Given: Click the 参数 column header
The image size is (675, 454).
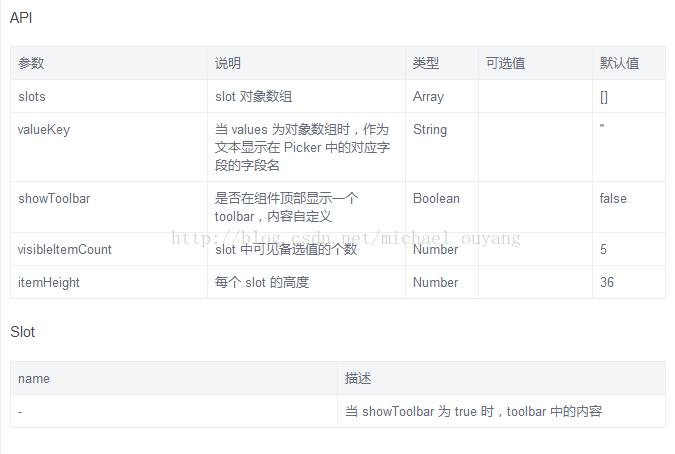Looking at the screenshot, I should 31,63.
